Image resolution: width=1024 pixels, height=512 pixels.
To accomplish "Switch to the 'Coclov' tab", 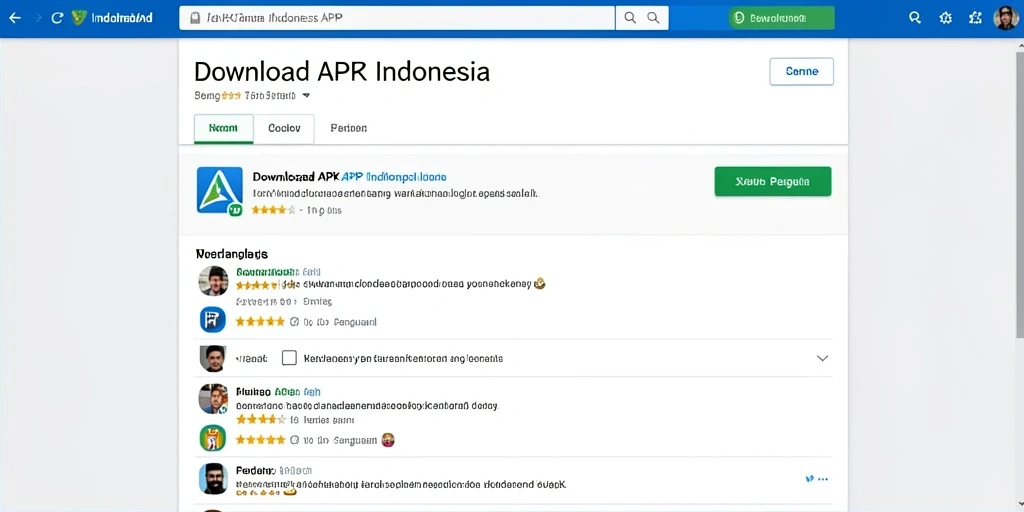I will coord(284,129).
